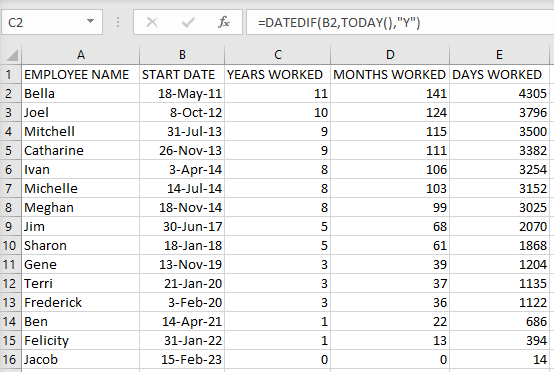Click the start date 18-May-11 cell
The image size is (554, 372).
click(182, 94)
